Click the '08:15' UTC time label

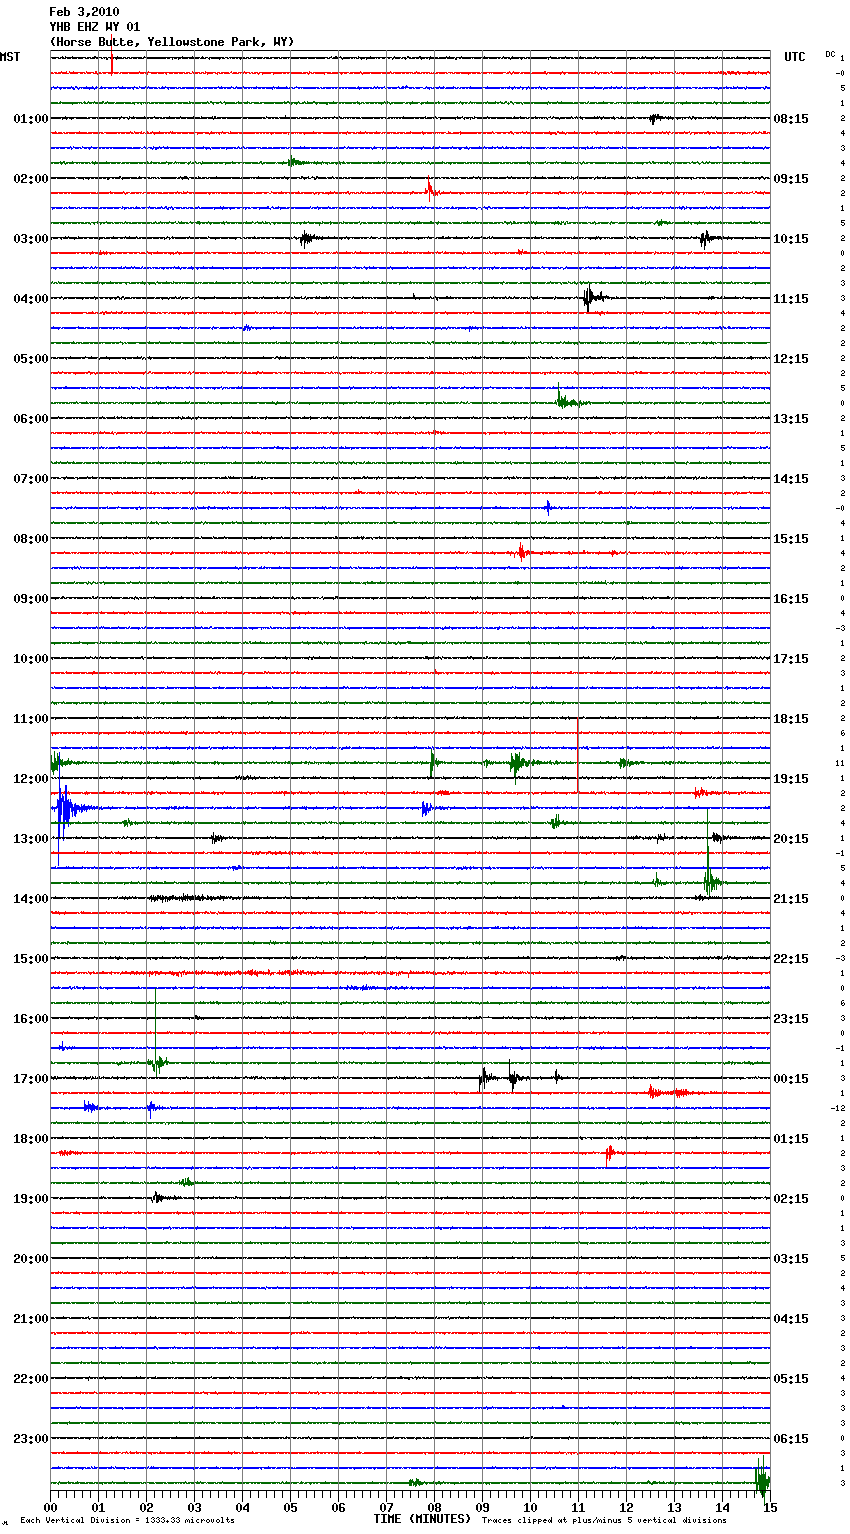pyautogui.click(x=791, y=119)
